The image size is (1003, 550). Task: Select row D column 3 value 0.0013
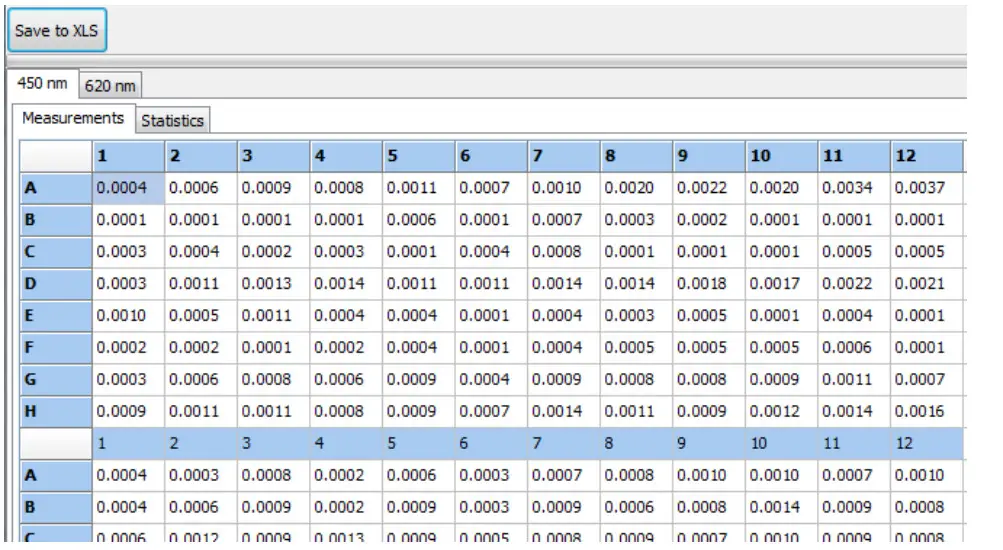[x=273, y=284]
